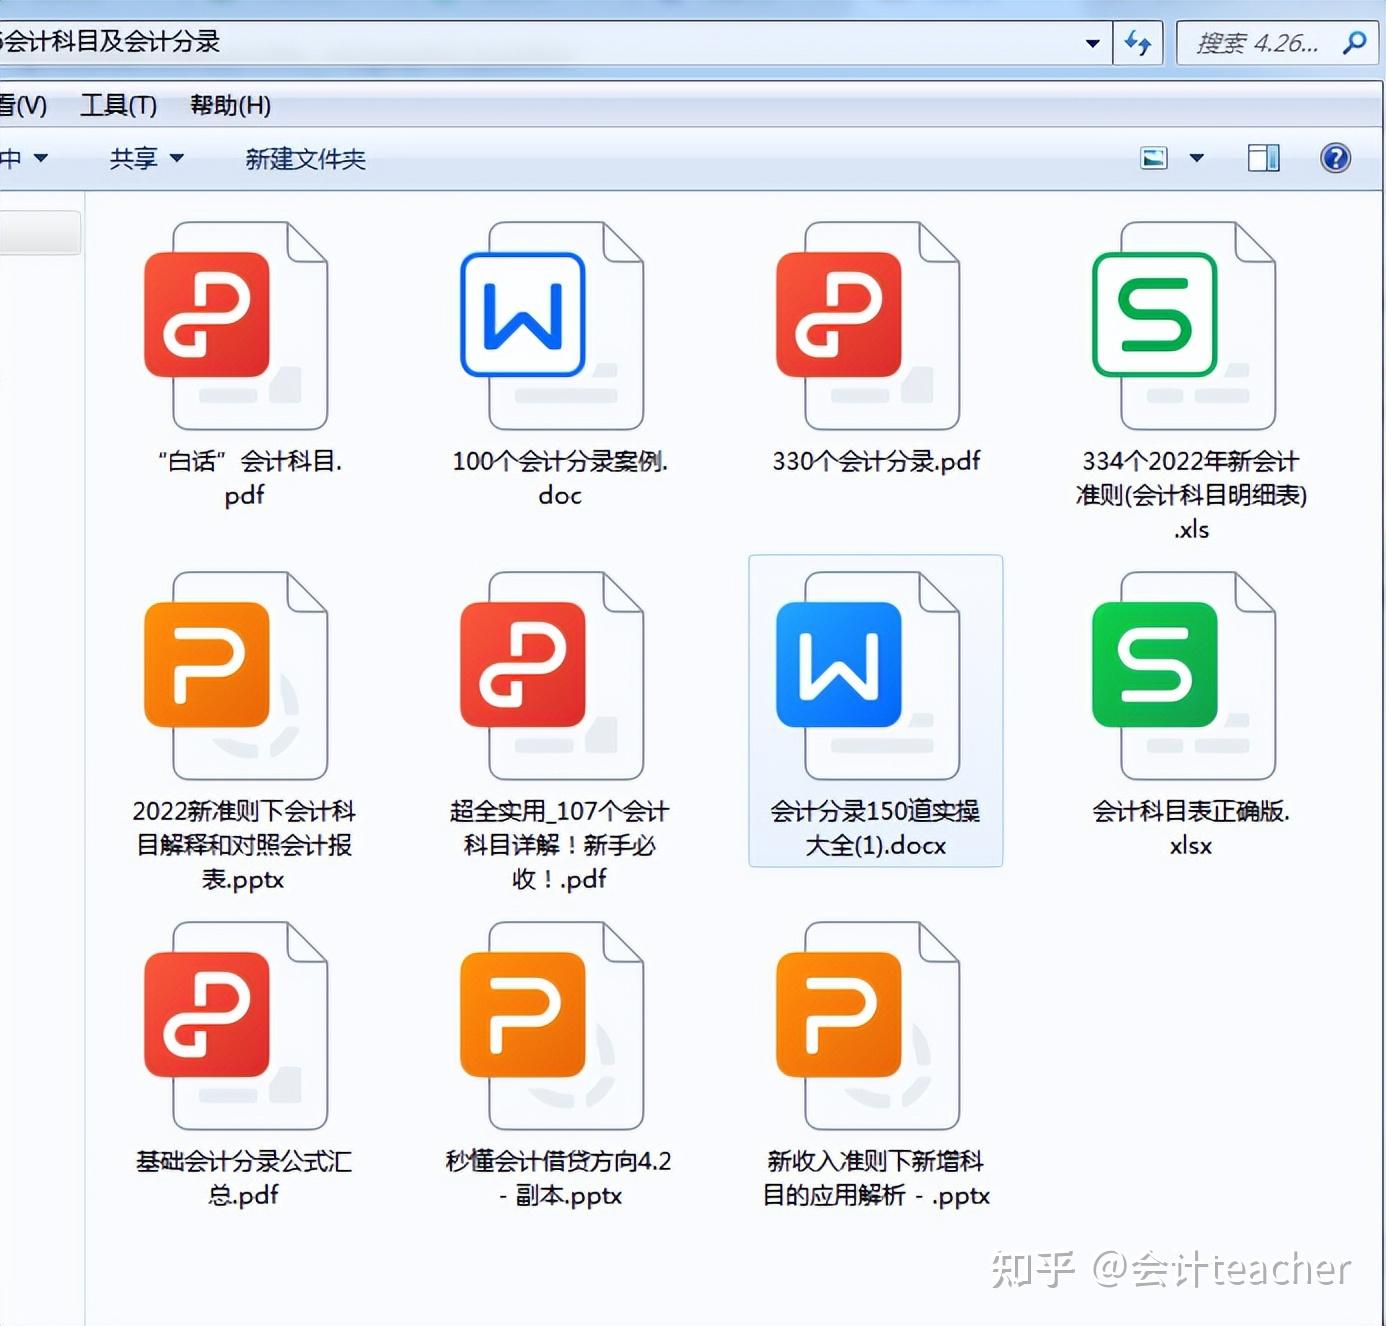Click the 新建文件夹 button
Image resolution: width=1386 pixels, height=1326 pixels.
click(x=304, y=158)
